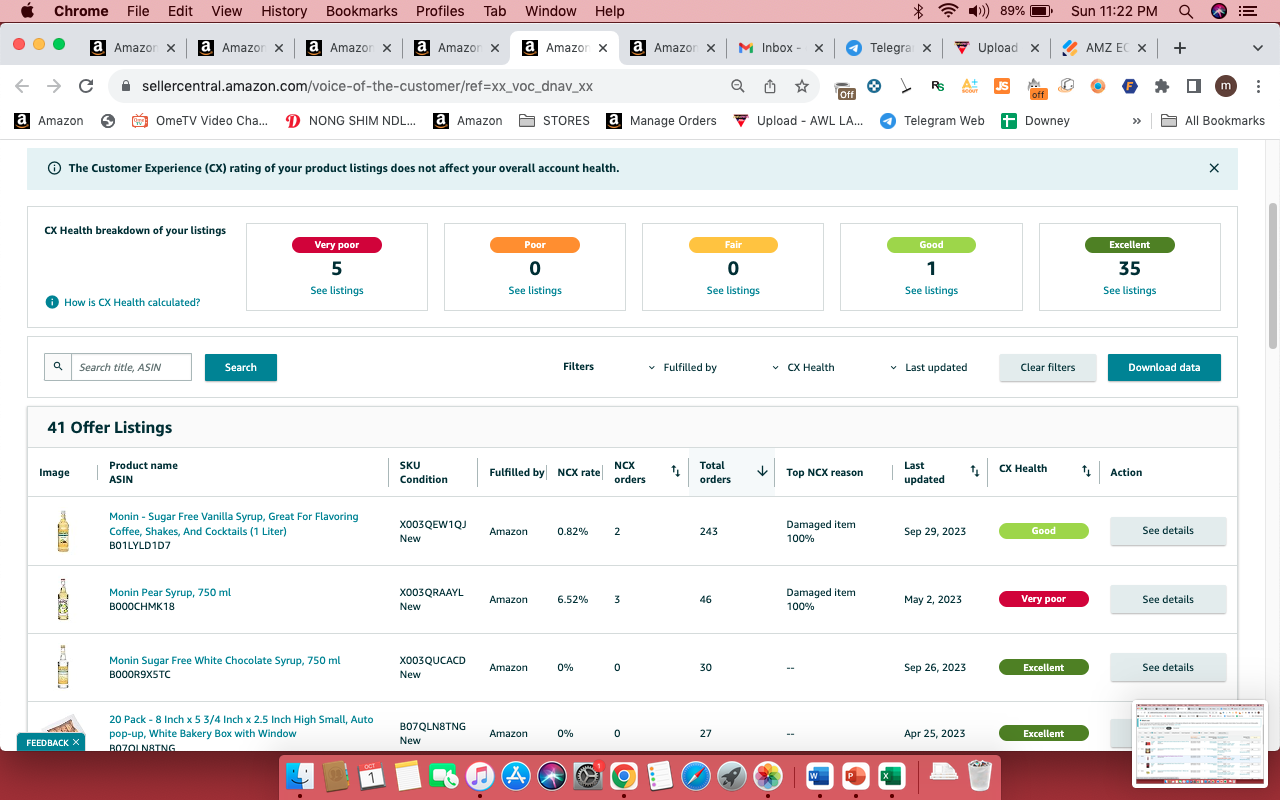The width and height of the screenshot is (1280, 800).
Task: See details for Monin Sugar Free Vanilla Syrup
Action: click(x=1168, y=531)
